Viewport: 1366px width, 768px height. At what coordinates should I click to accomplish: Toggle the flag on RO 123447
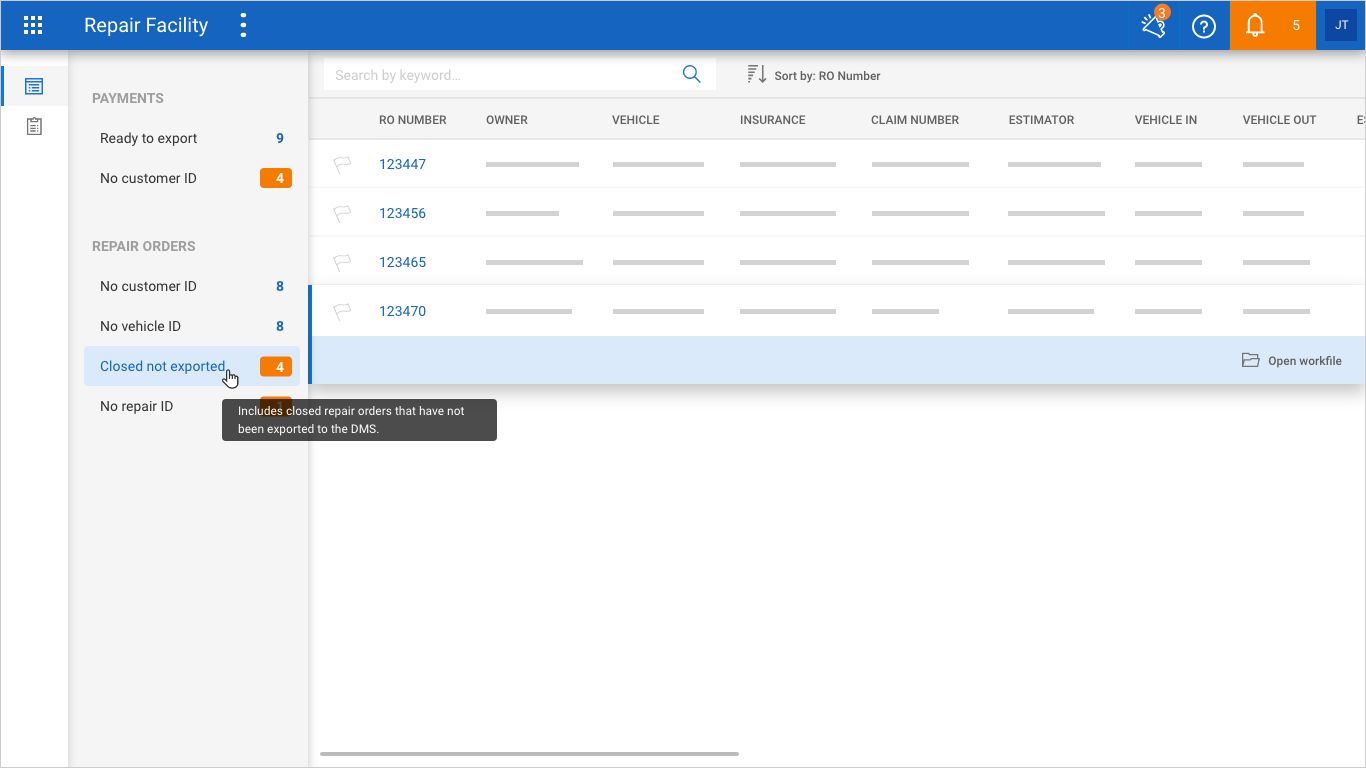point(342,165)
